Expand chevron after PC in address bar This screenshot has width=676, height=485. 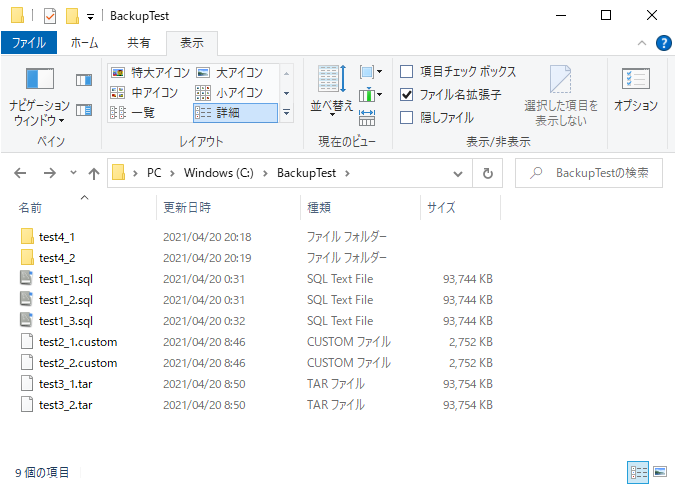(172, 173)
